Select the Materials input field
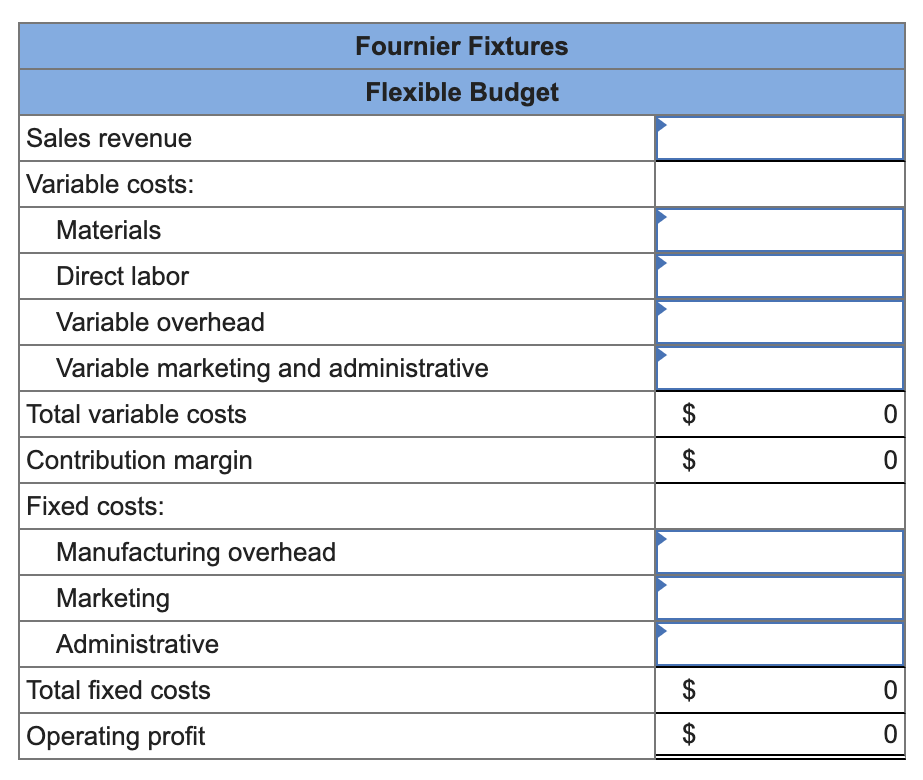923x780 pixels. pos(780,230)
